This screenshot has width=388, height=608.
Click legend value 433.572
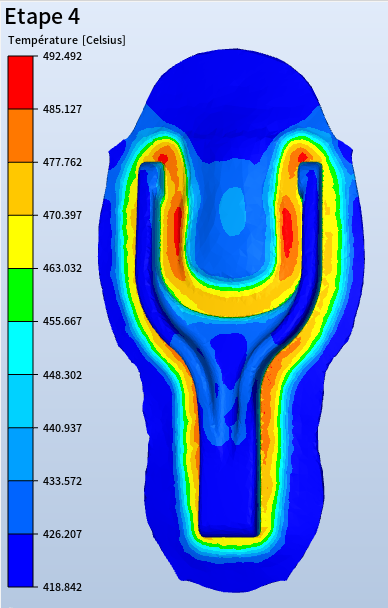pos(62,481)
